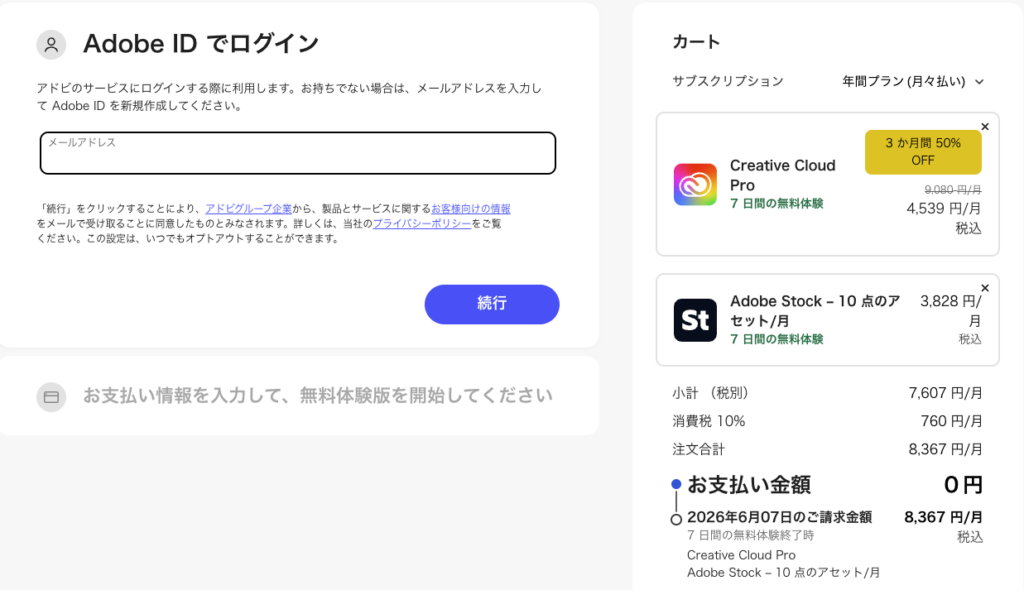Remove Adobe Stock item from the cart

(985, 288)
